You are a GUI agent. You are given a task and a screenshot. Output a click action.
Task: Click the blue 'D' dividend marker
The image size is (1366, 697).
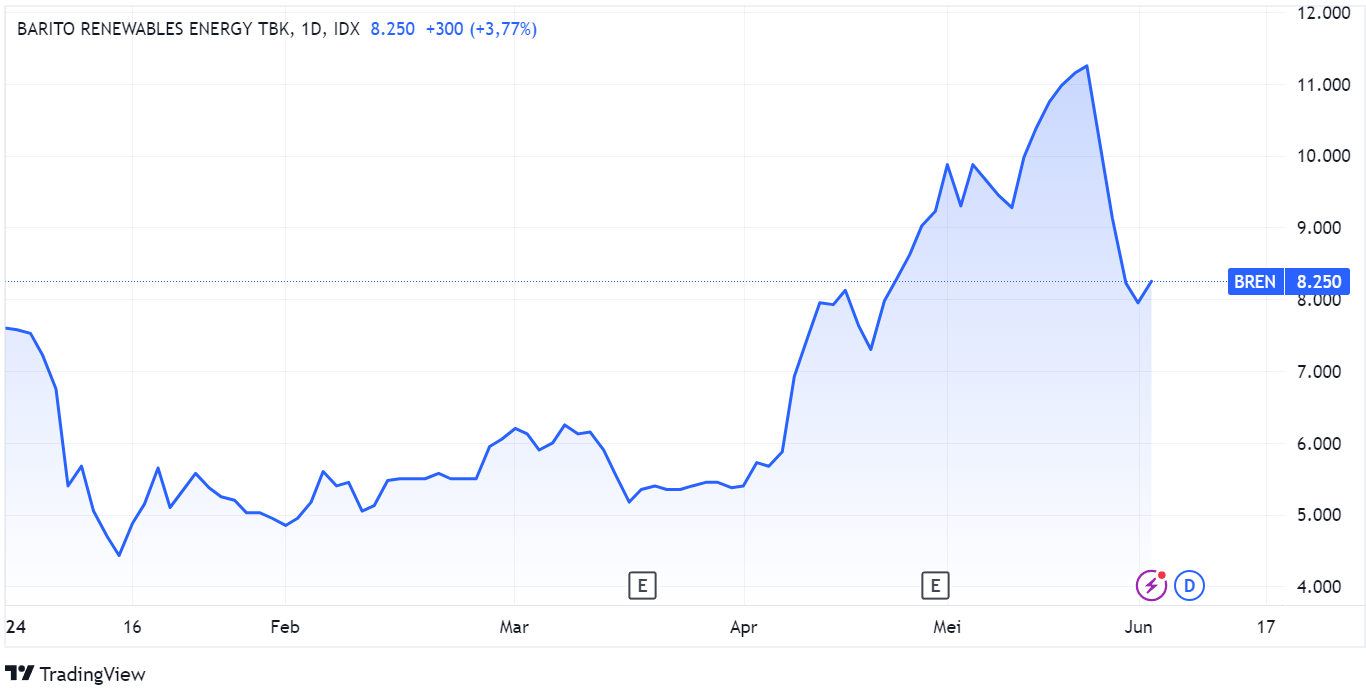[x=1189, y=585]
